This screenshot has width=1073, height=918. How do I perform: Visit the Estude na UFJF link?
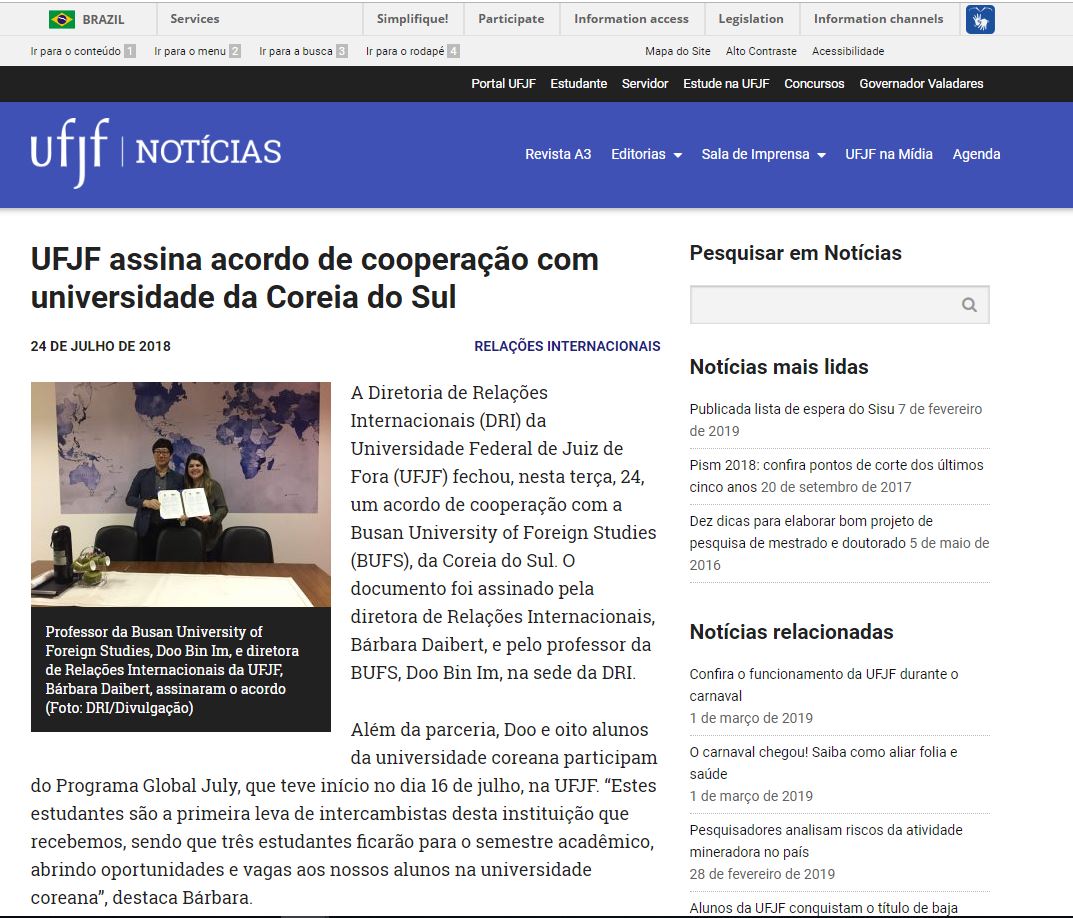click(726, 84)
